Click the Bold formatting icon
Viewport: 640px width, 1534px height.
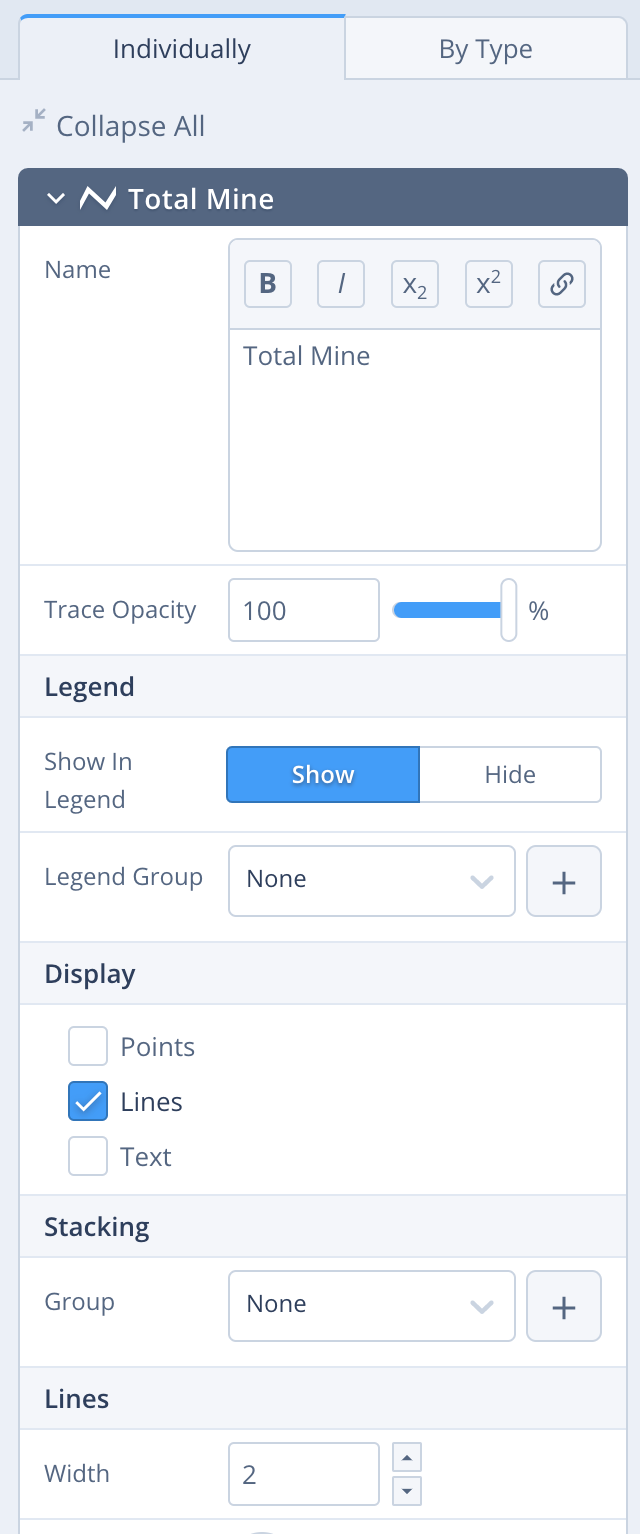tap(268, 284)
